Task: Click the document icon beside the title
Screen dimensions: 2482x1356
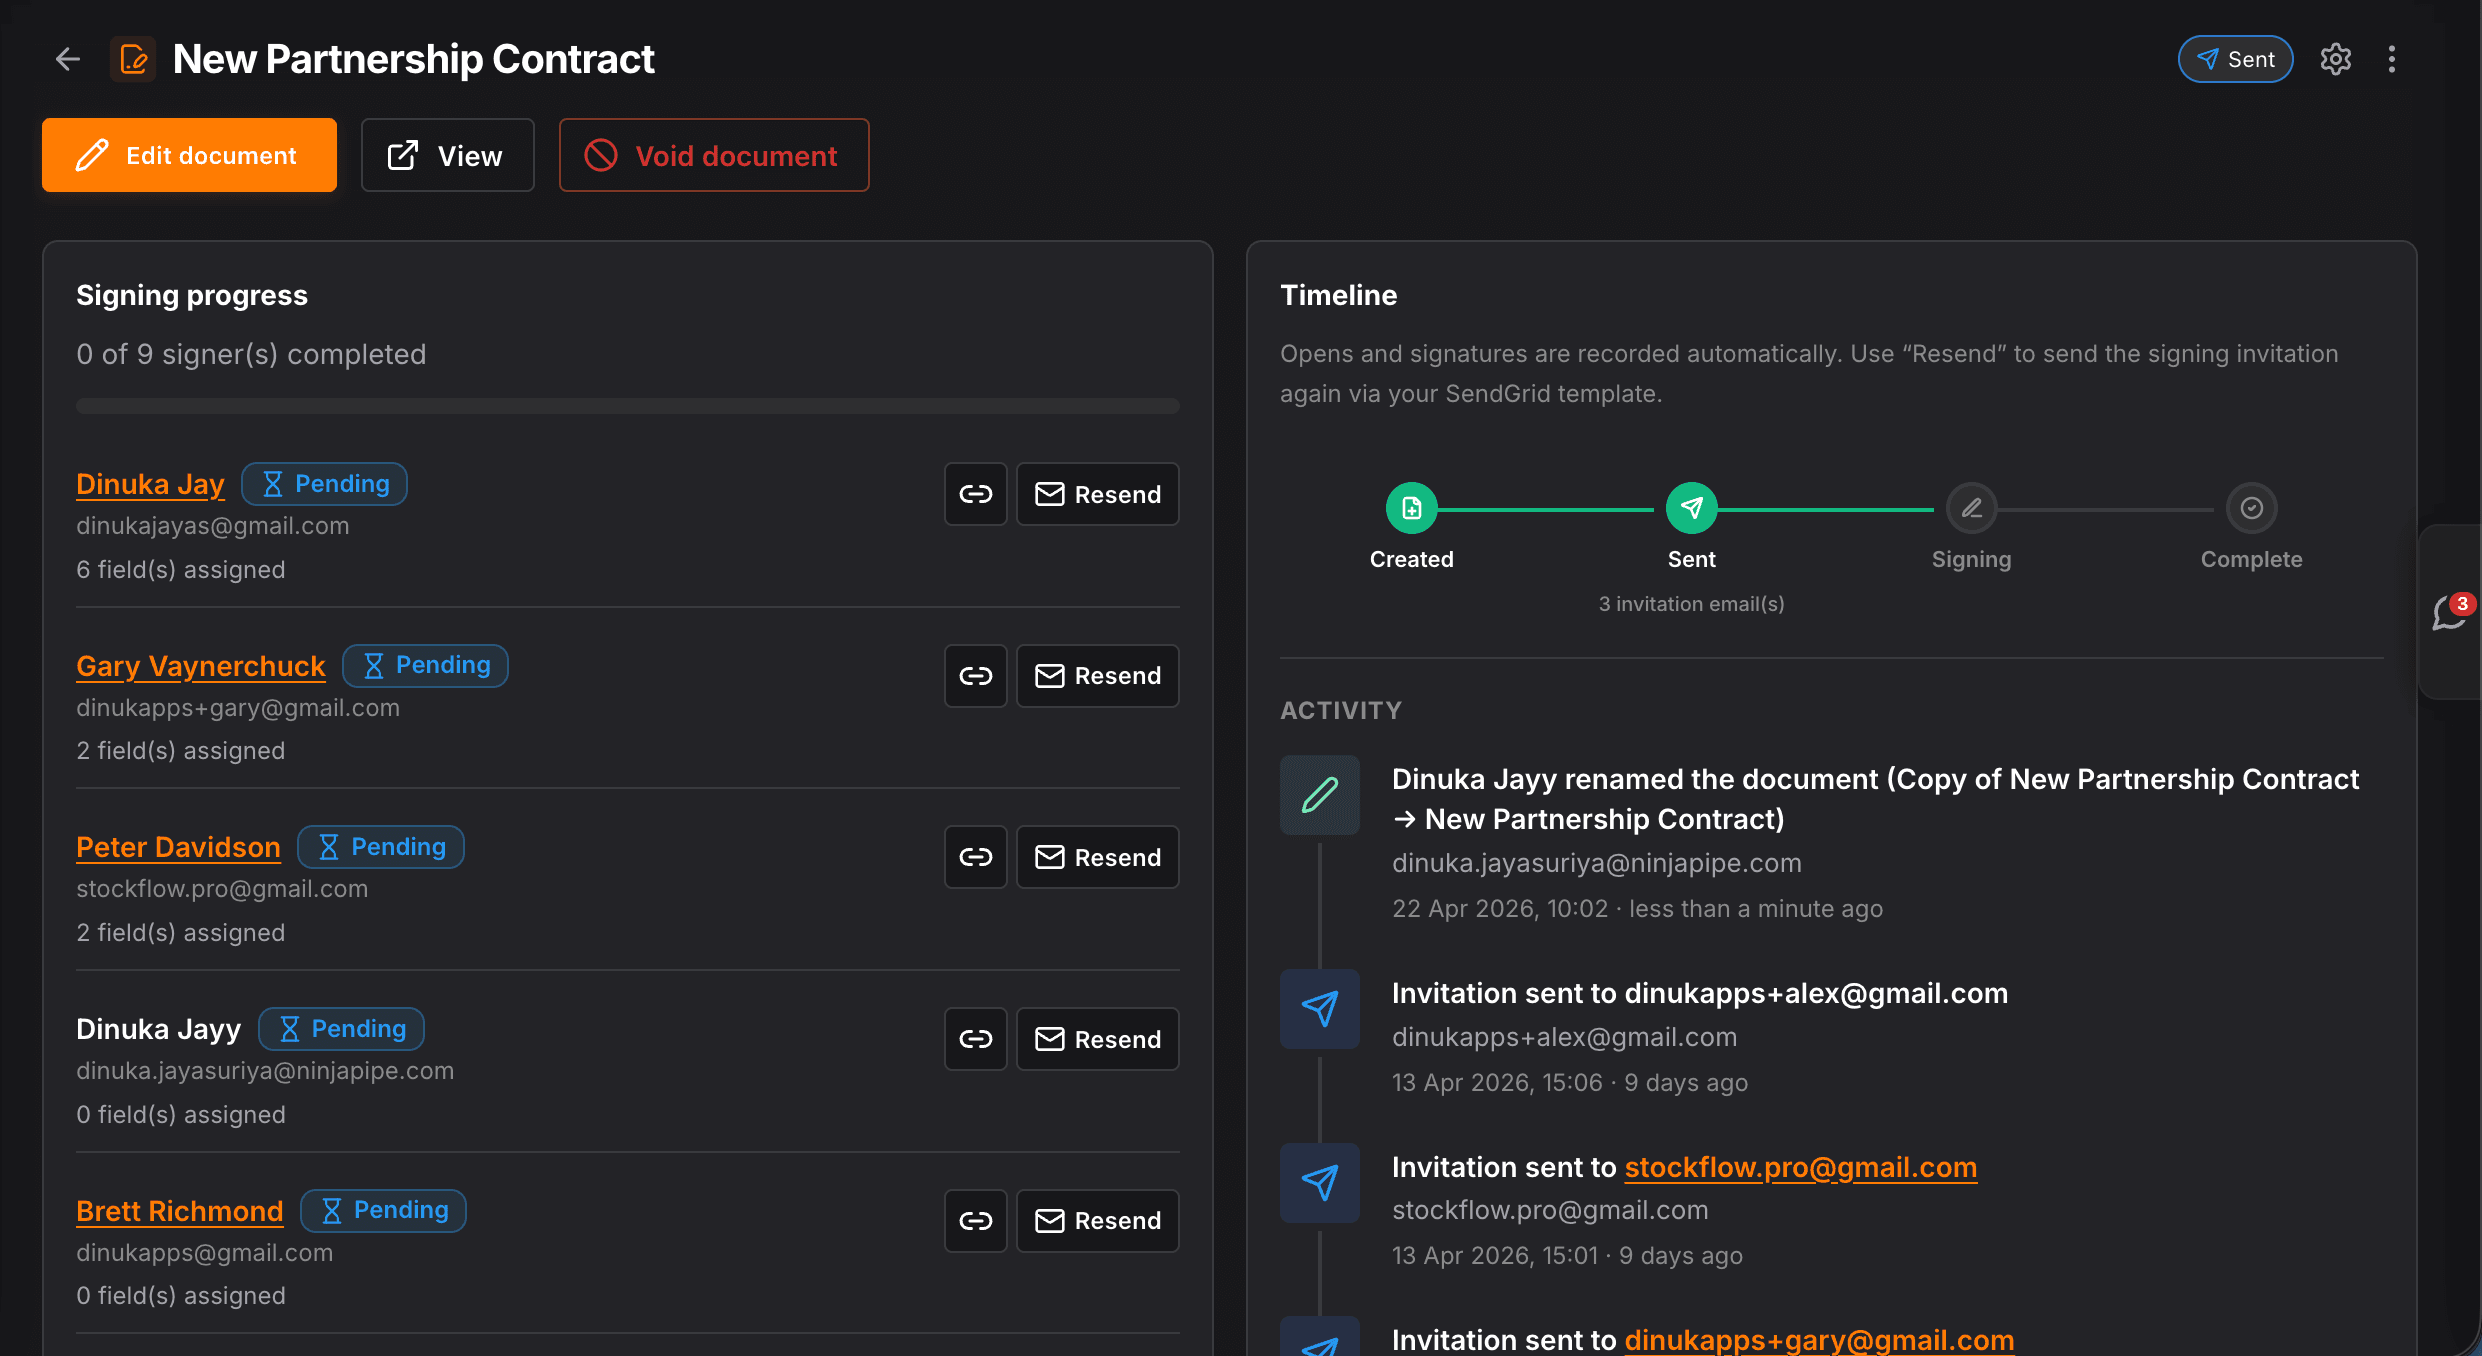Action: click(x=133, y=59)
